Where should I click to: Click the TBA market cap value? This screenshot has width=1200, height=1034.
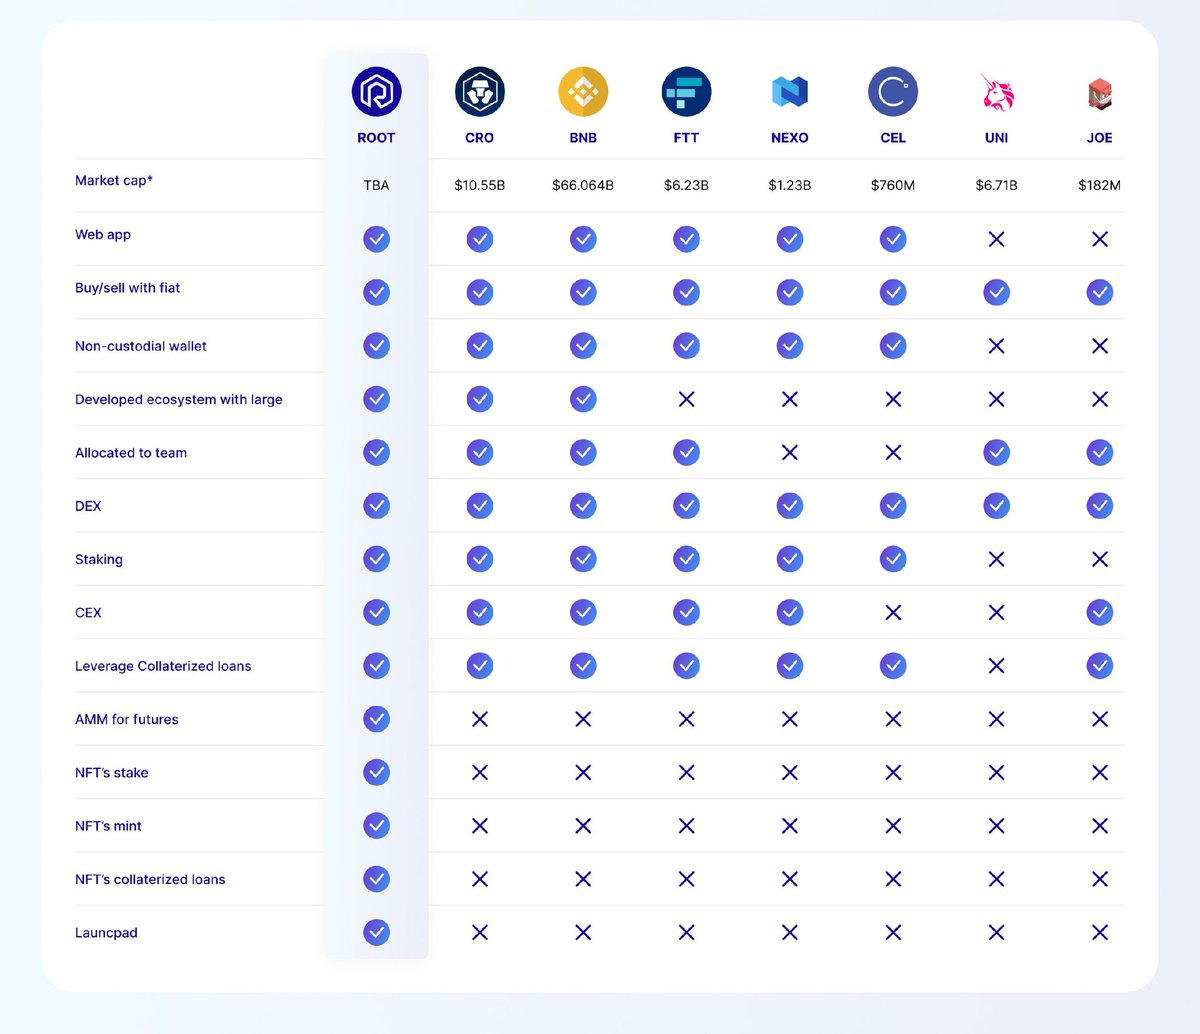(376, 185)
